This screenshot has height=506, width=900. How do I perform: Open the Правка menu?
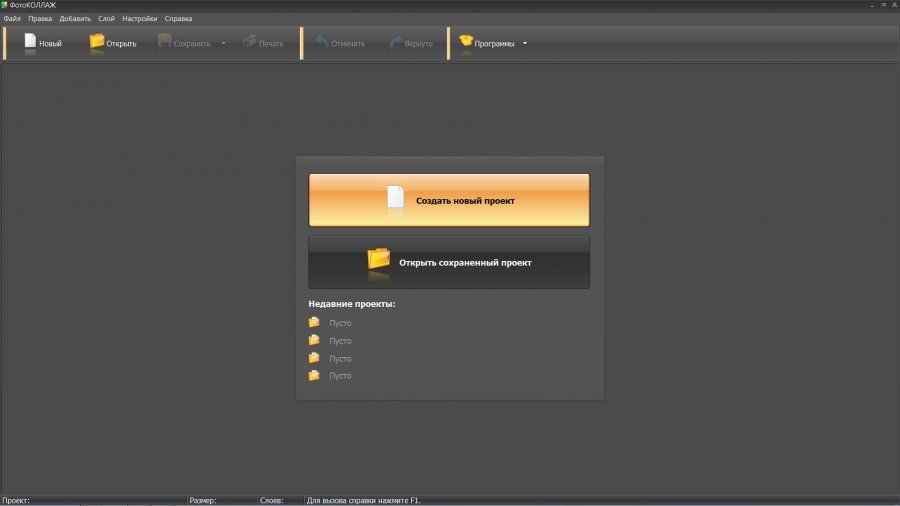point(40,19)
